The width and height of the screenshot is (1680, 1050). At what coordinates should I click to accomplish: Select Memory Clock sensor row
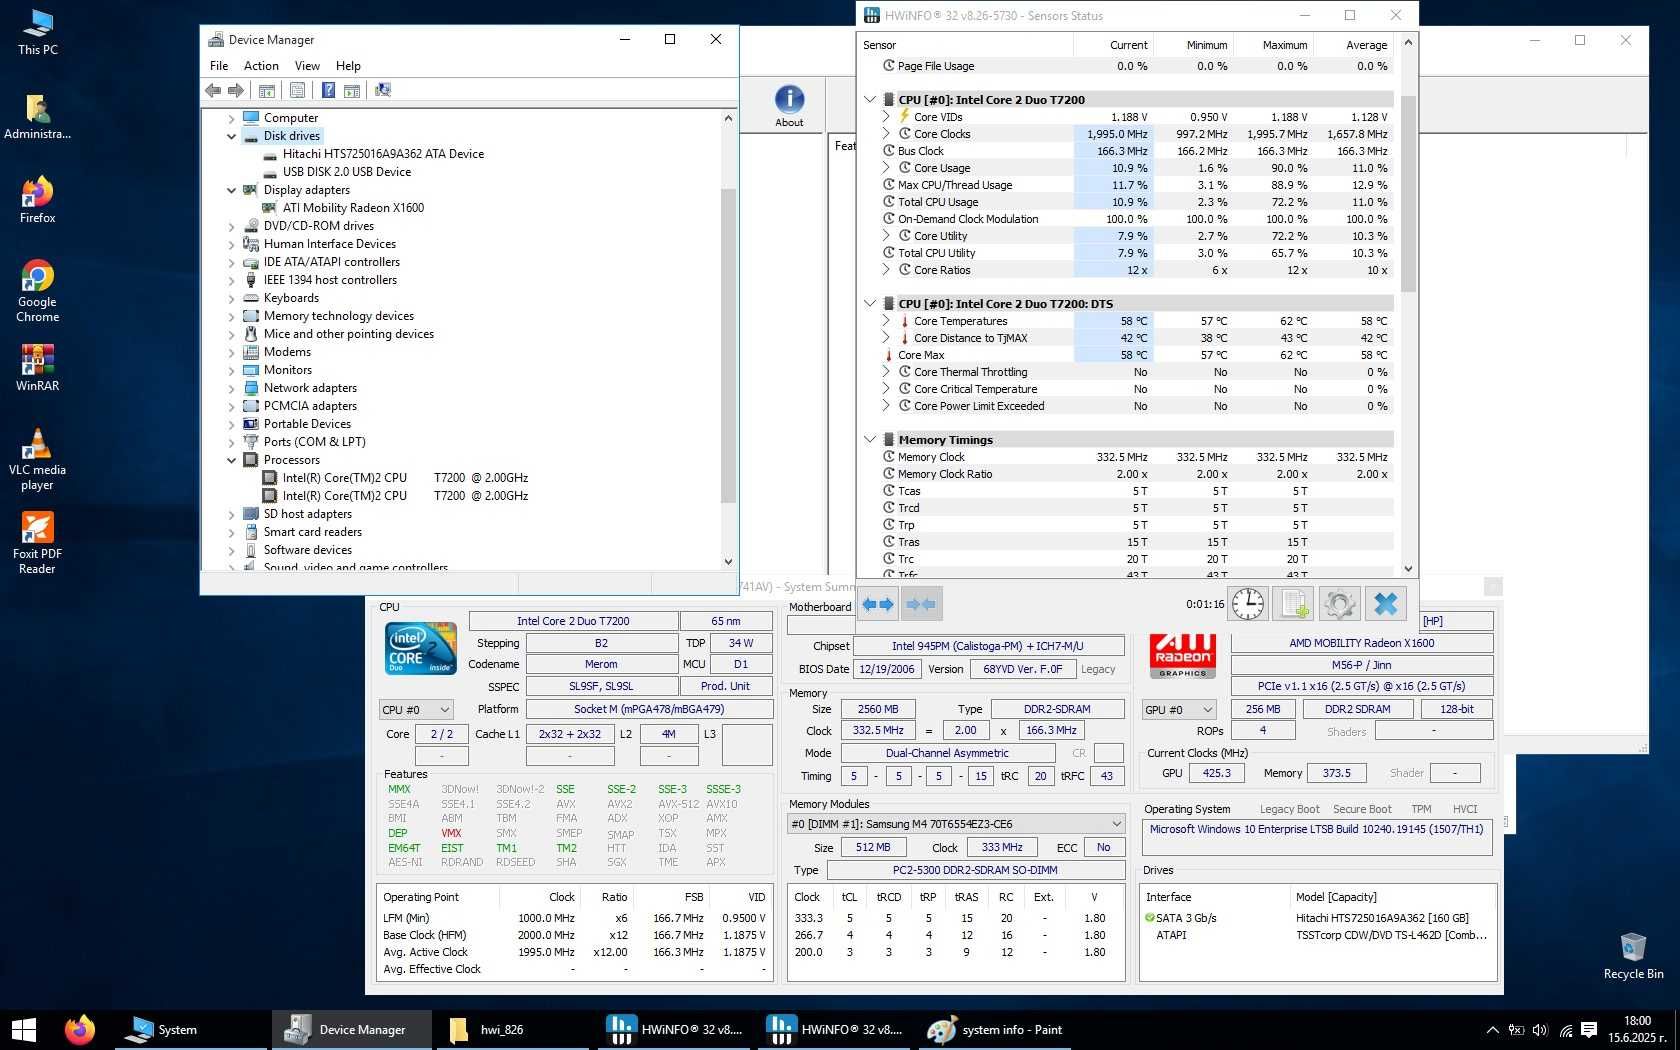click(1127, 457)
